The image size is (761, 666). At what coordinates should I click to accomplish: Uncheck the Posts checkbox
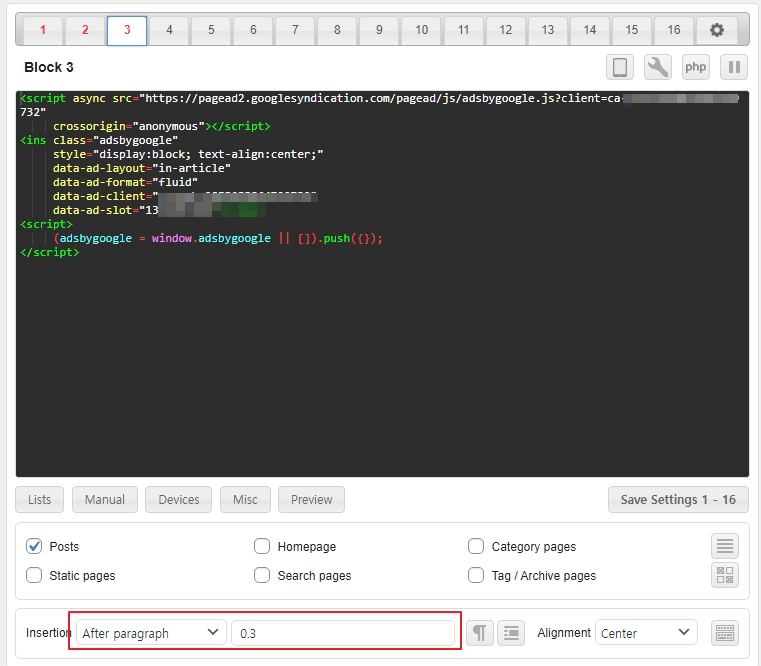pyautogui.click(x=34, y=546)
